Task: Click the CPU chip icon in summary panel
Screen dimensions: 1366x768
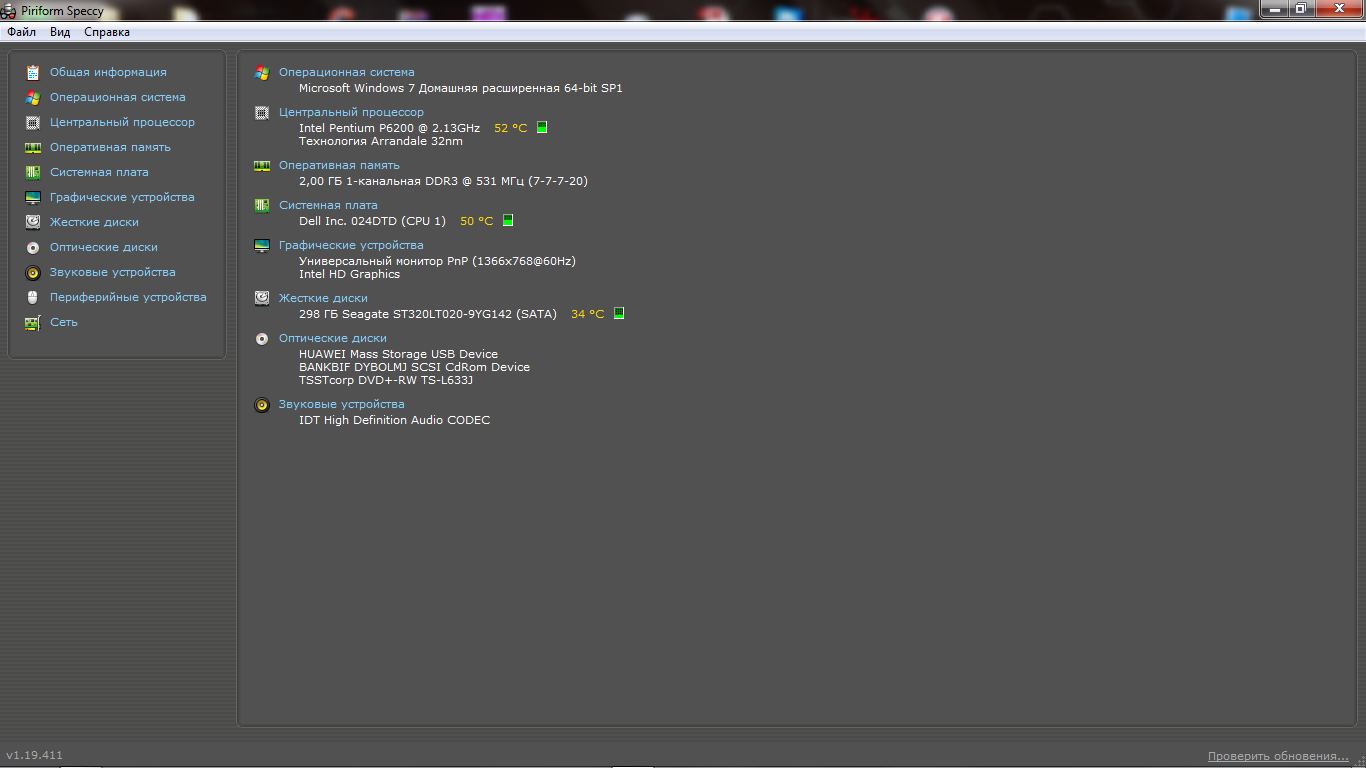Action: click(262, 113)
